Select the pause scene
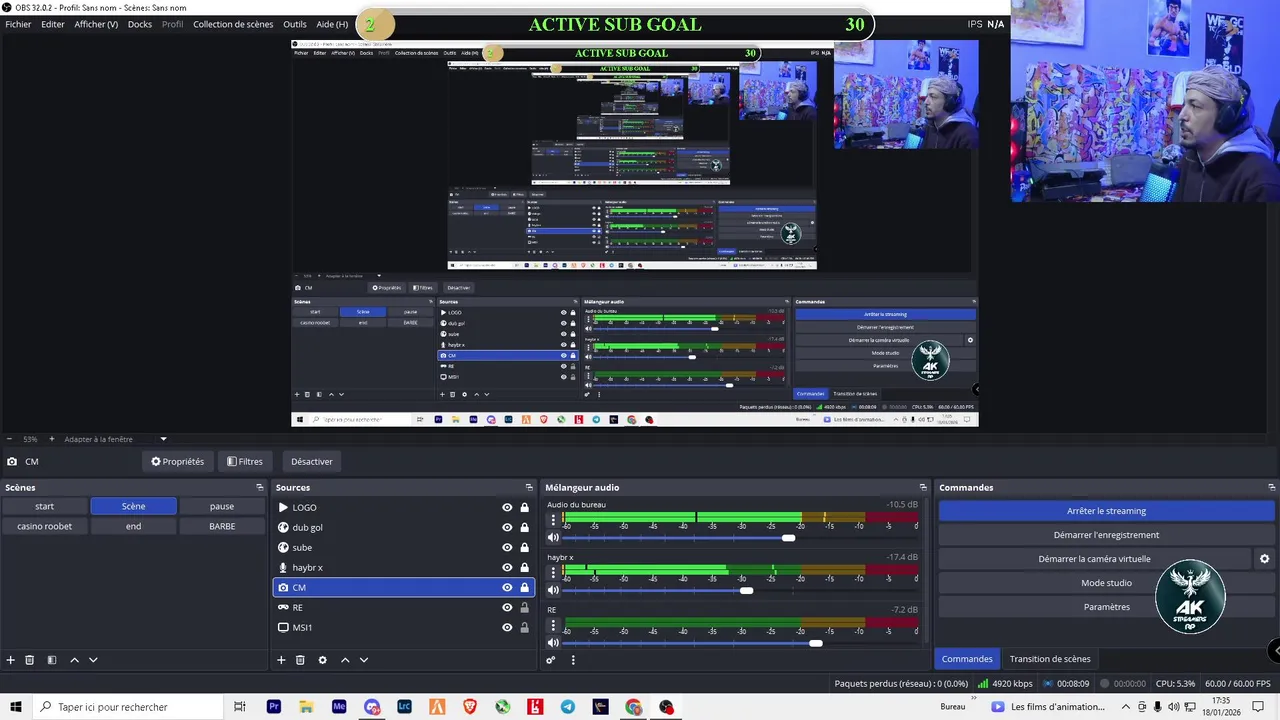Image resolution: width=1280 pixels, height=720 pixels. [222, 506]
